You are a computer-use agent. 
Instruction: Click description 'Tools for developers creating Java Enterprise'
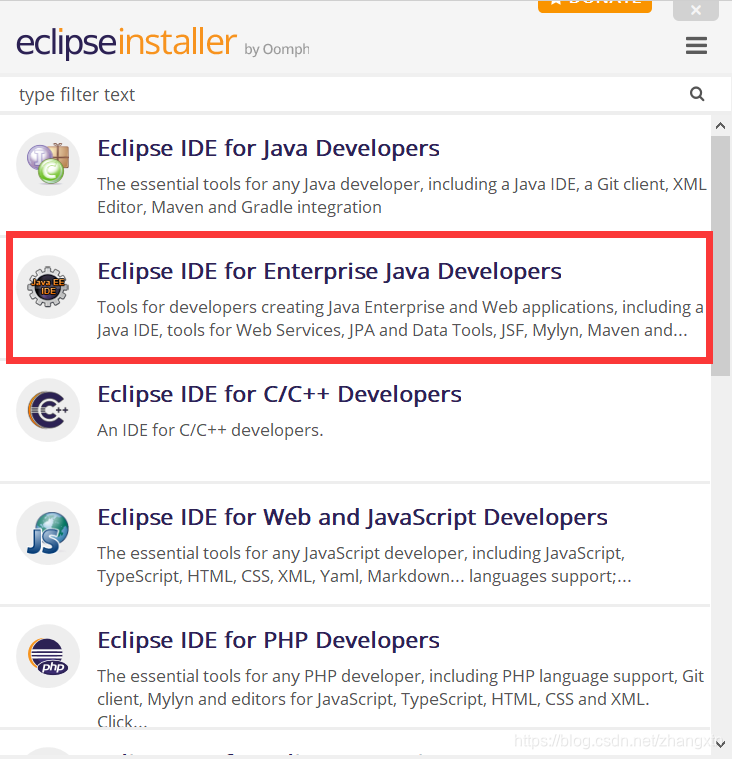click(x=400, y=319)
